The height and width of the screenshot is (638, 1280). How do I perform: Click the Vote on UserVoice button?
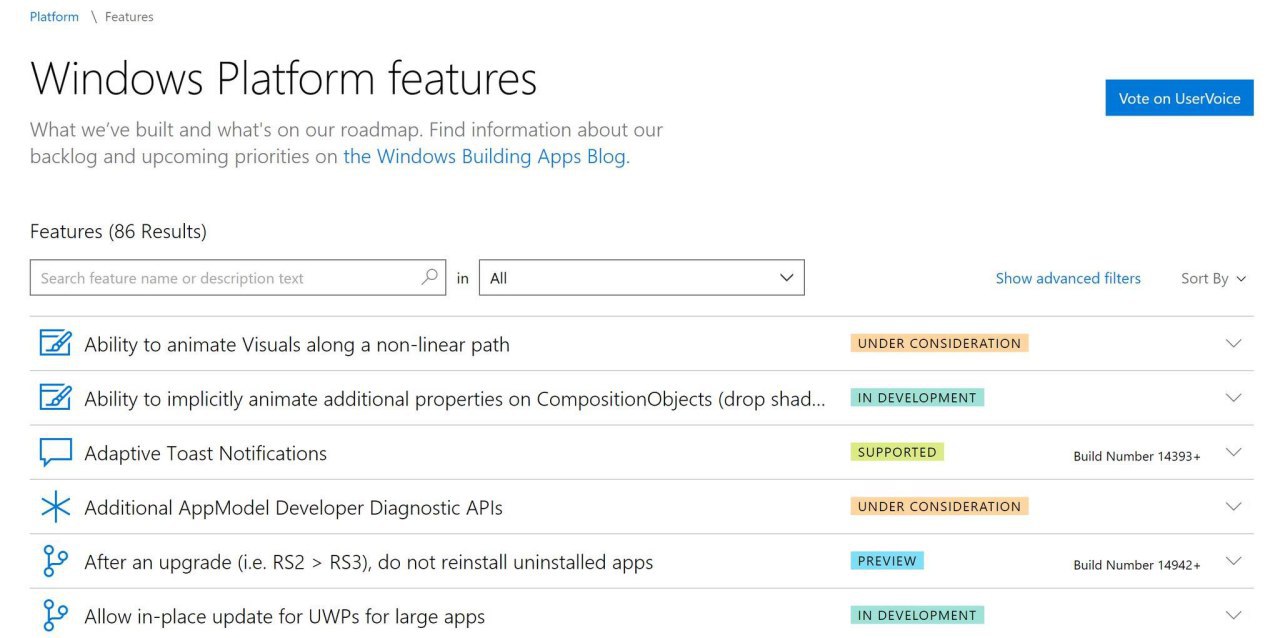pos(1179,98)
